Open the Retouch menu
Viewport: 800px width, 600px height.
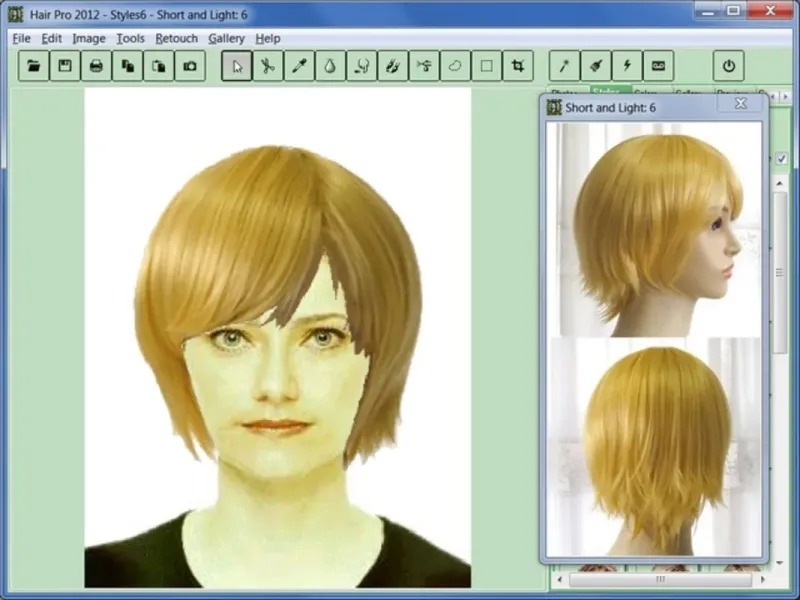pos(177,38)
